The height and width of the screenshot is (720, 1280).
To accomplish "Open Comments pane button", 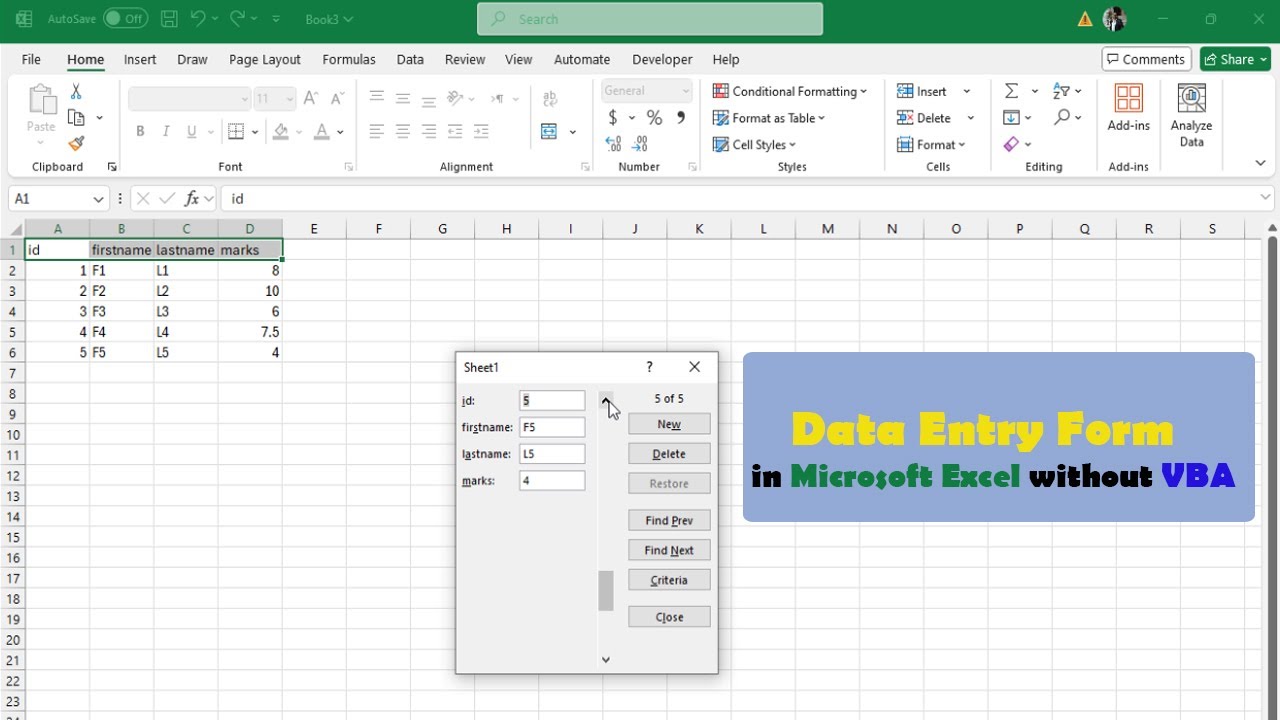I will tap(1146, 59).
